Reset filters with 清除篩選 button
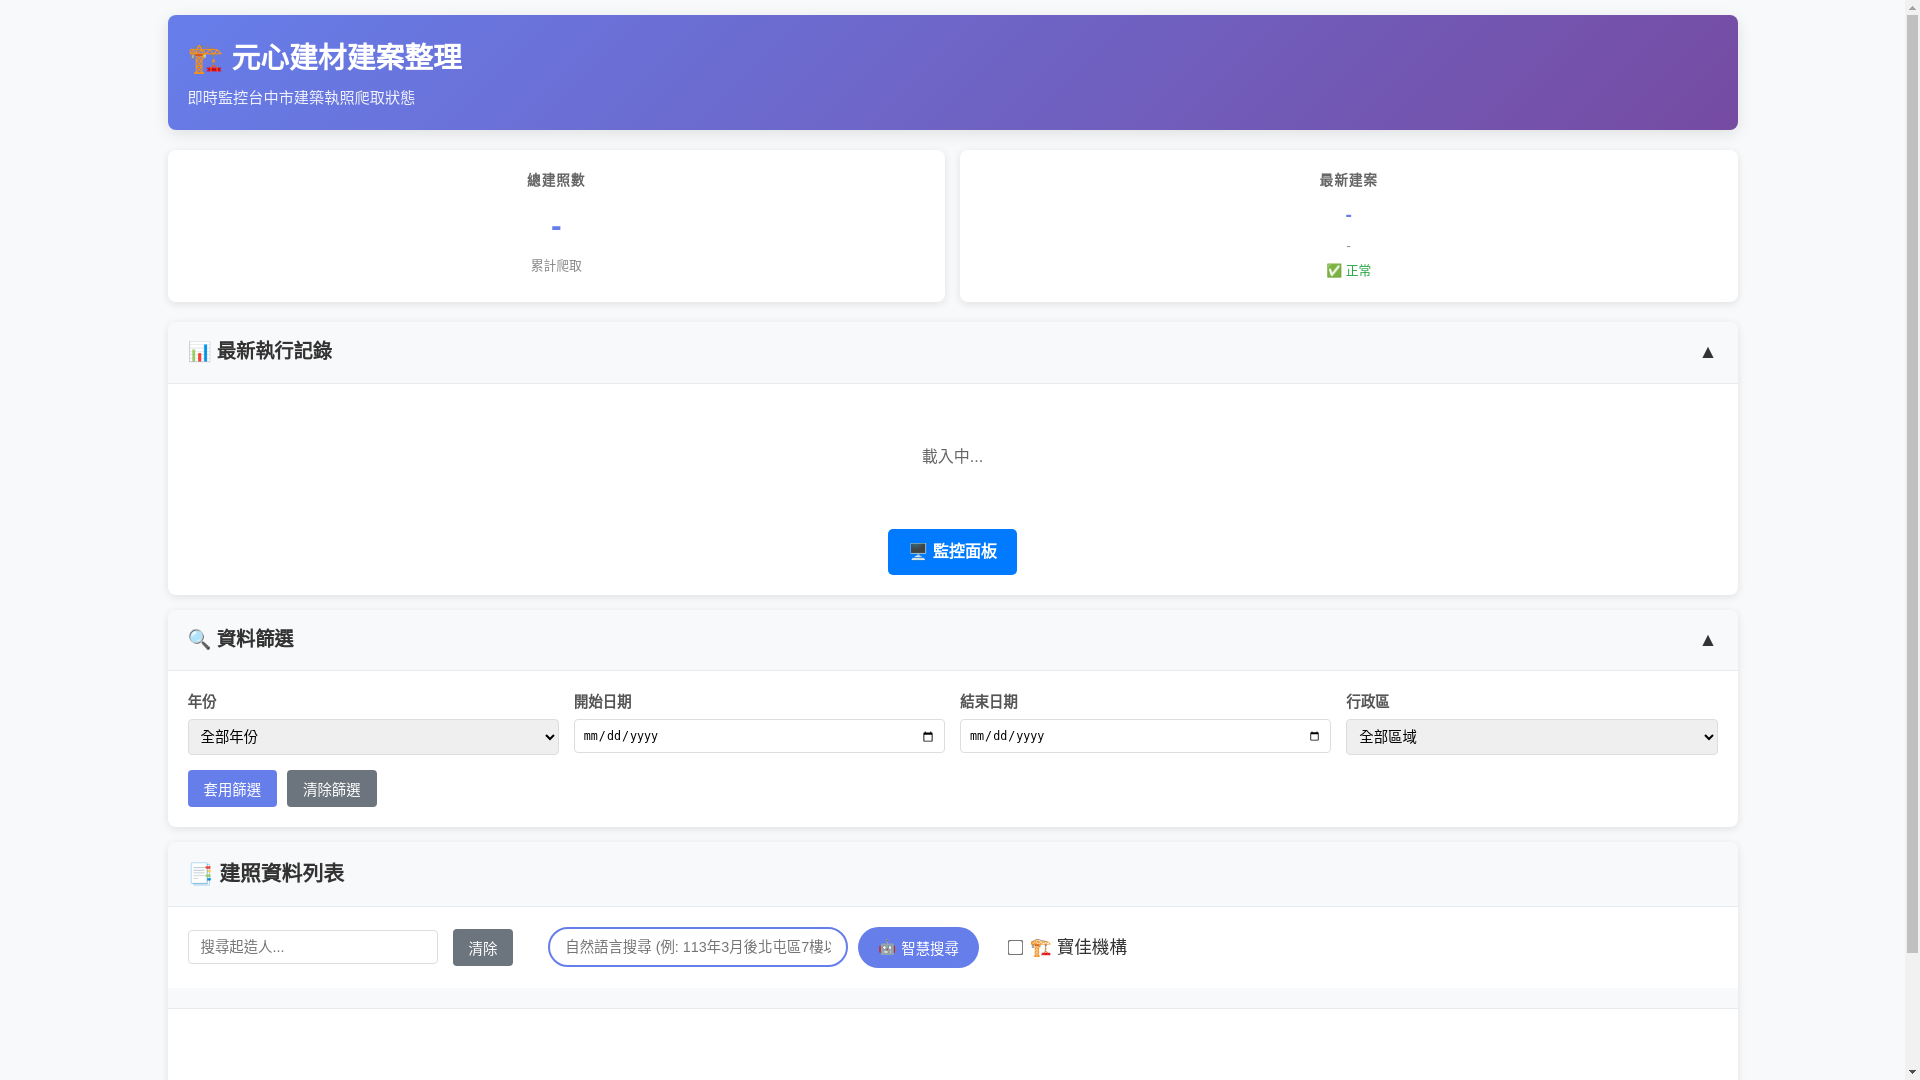Viewport: 1920px width, 1080px height. coord(332,789)
